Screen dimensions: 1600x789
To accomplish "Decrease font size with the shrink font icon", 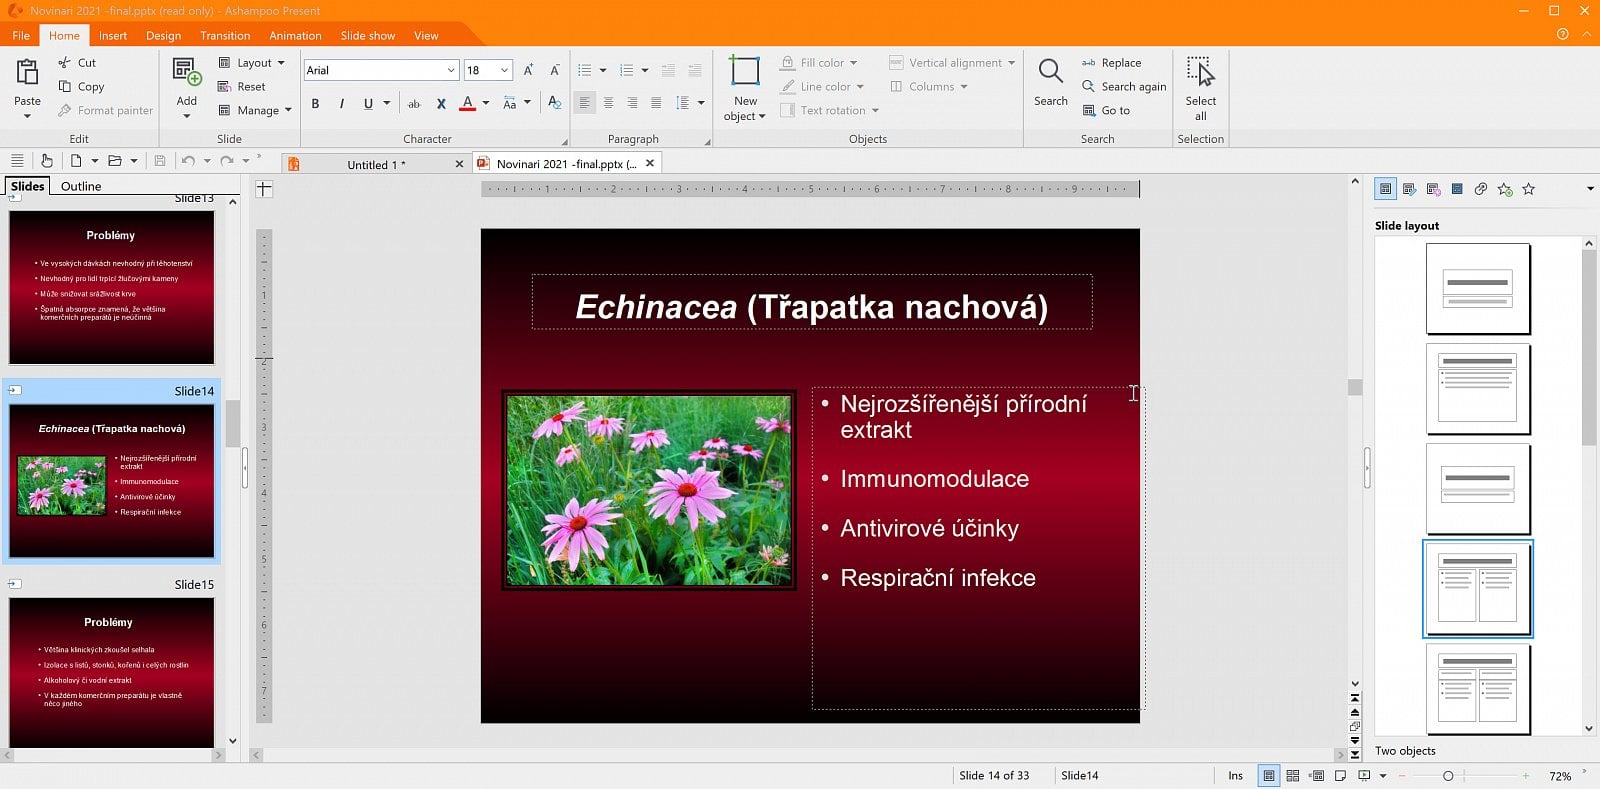I will 554,70.
